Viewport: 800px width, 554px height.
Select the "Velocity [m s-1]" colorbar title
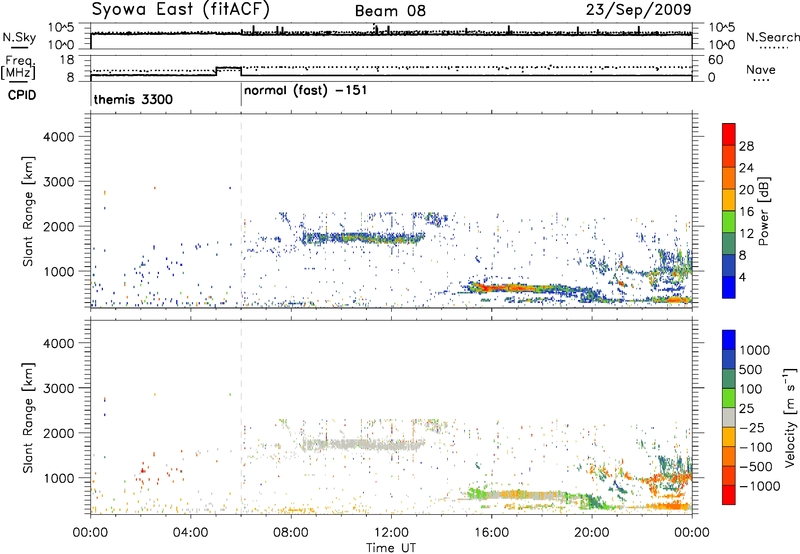[790, 417]
